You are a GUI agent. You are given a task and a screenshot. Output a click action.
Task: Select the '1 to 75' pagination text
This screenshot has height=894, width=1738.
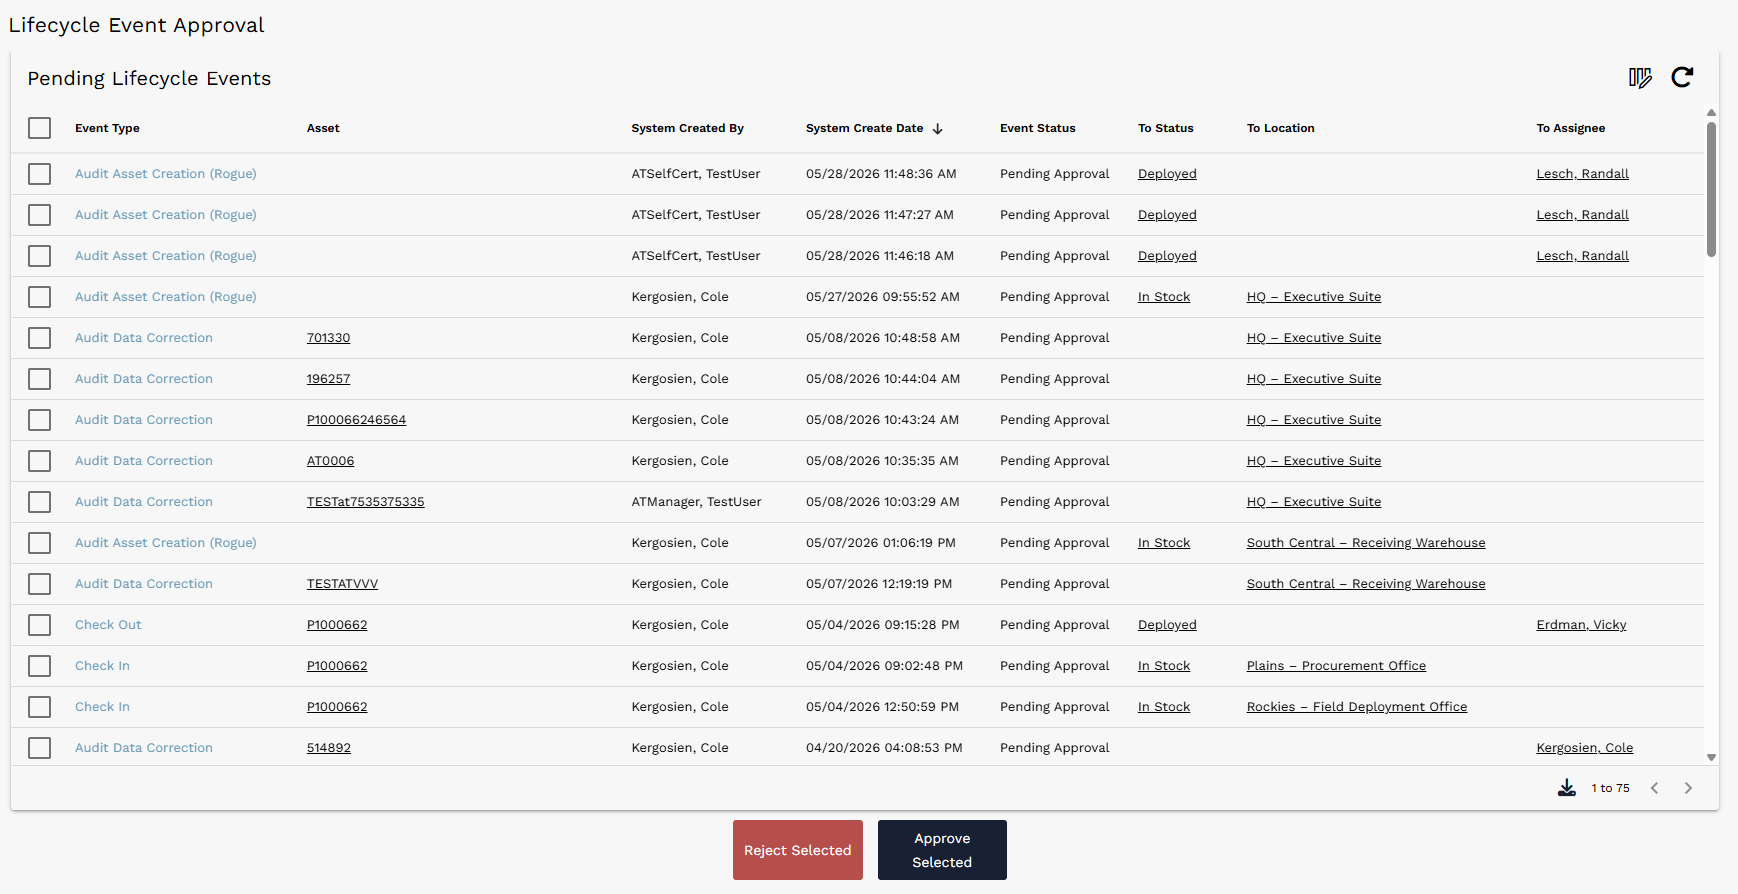coord(1610,788)
